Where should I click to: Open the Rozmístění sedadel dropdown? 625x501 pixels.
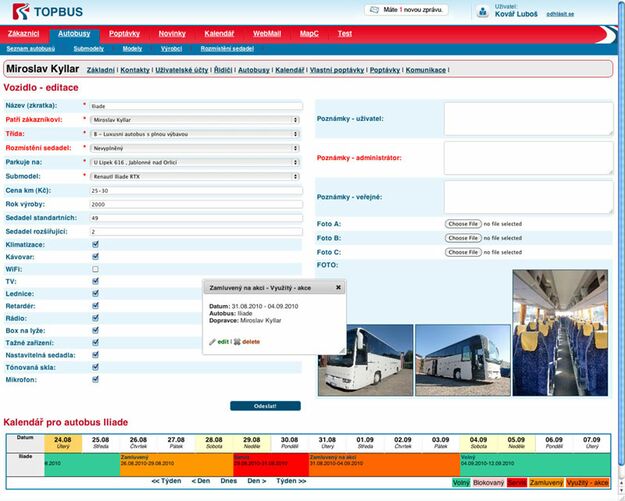coord(195,148)
